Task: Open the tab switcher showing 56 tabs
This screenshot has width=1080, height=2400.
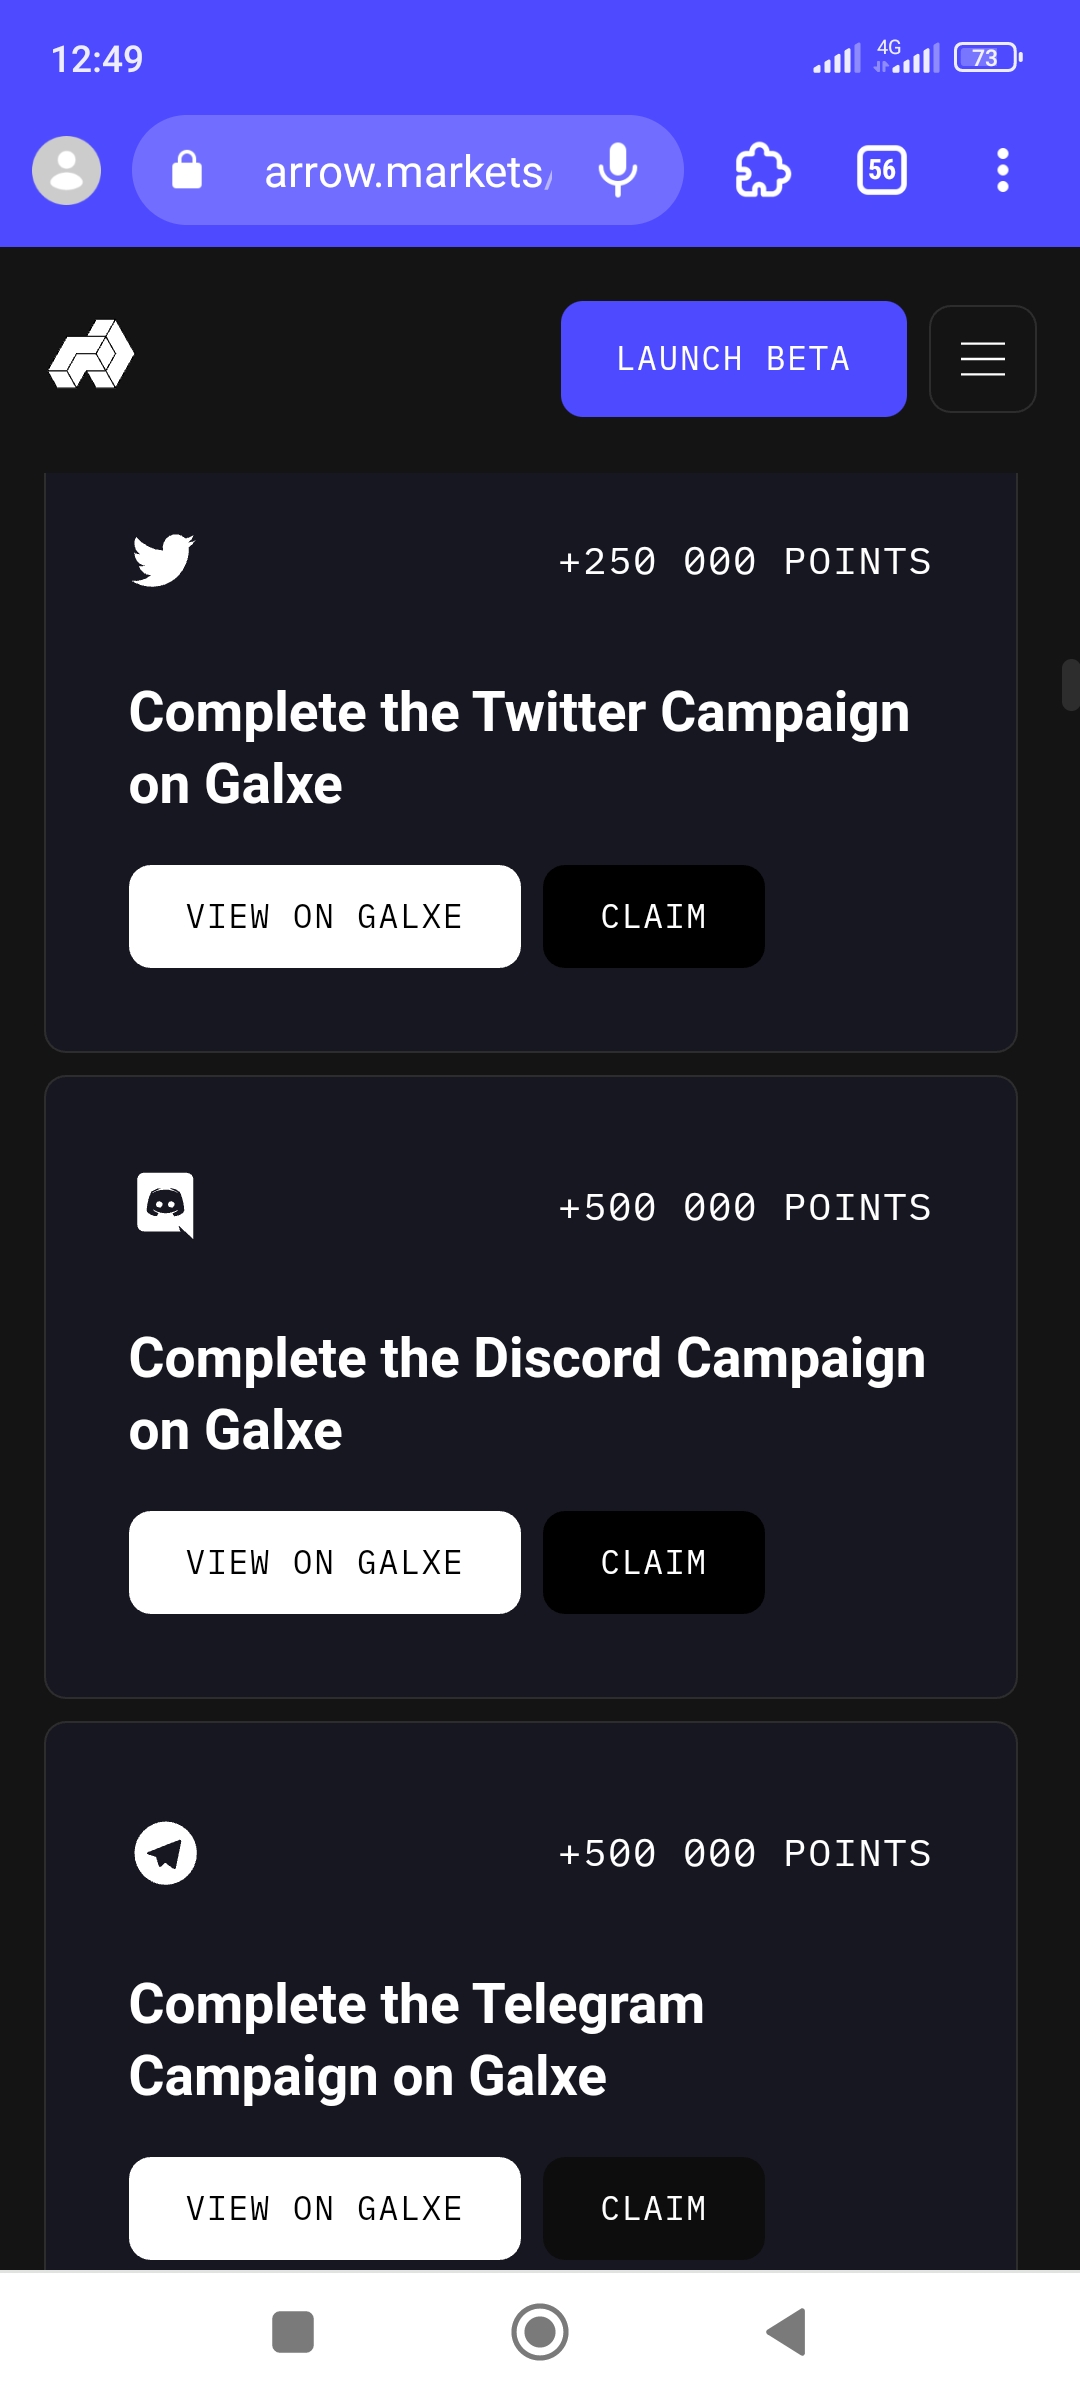Action: pos(882,170)
